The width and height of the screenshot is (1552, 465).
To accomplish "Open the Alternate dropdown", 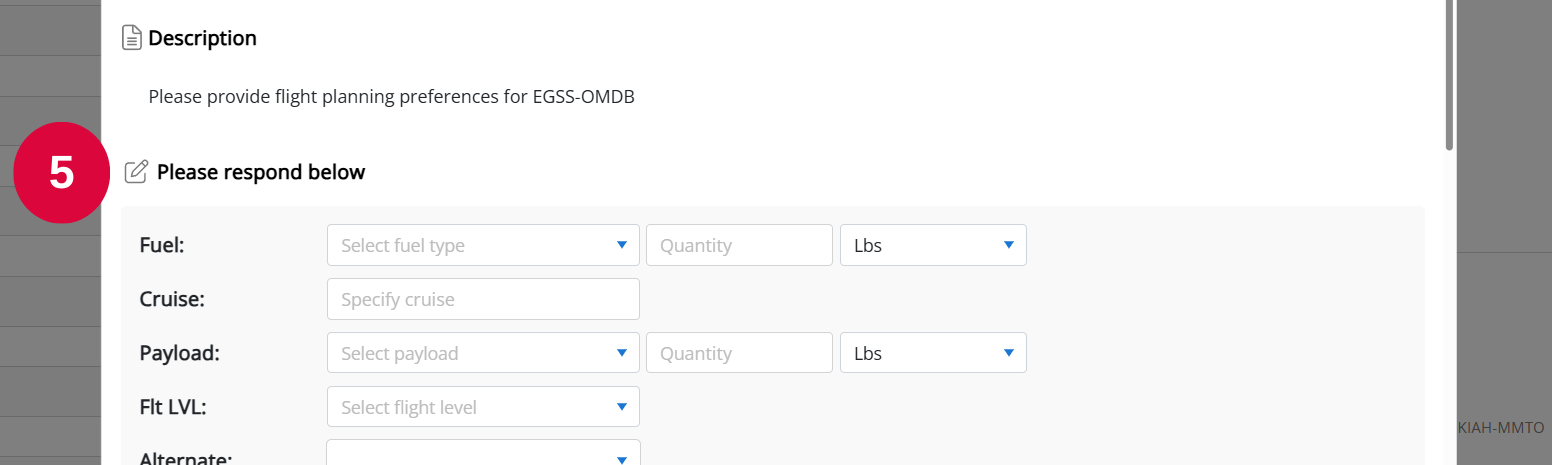I will pyautogui.click(x=483, y=453).
